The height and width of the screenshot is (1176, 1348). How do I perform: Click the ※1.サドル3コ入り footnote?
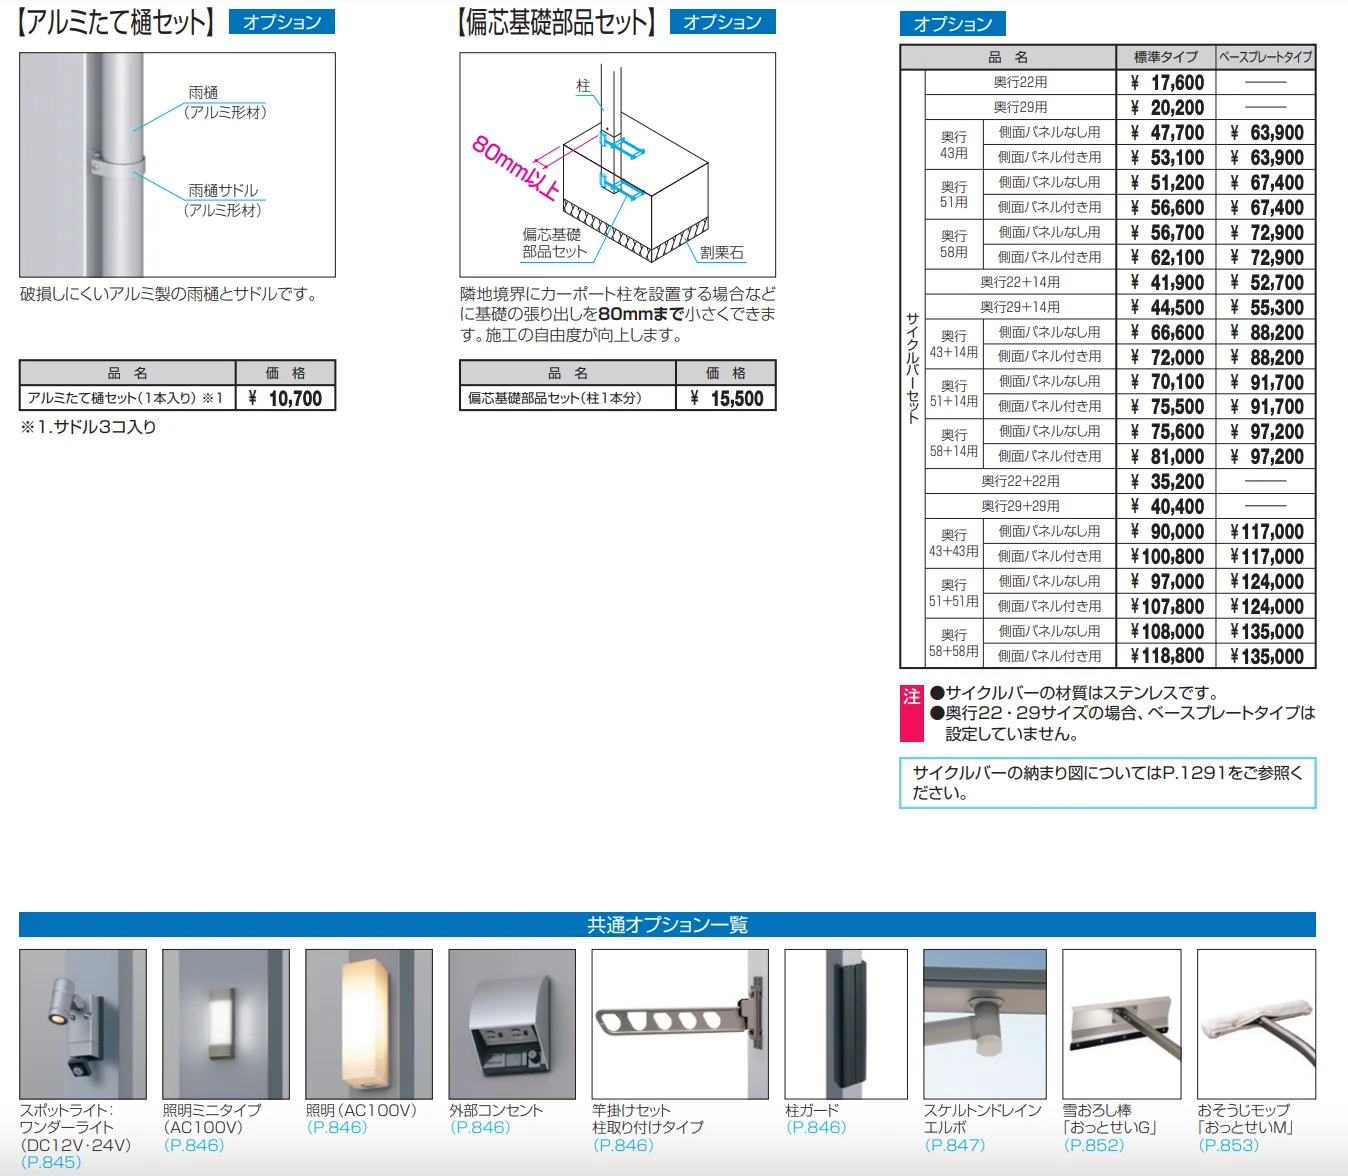click(x=88, y=427)
